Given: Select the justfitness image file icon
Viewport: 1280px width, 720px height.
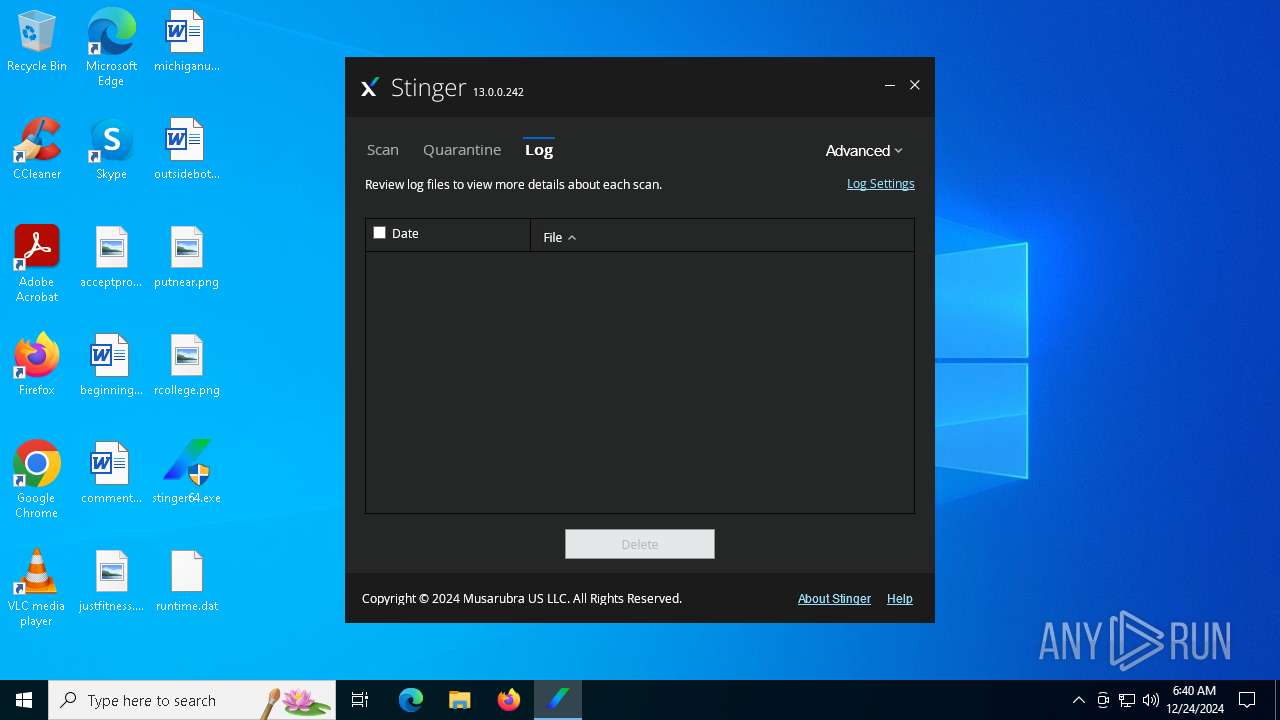Looking at the screenshot, I should click(x=111, y=582).
